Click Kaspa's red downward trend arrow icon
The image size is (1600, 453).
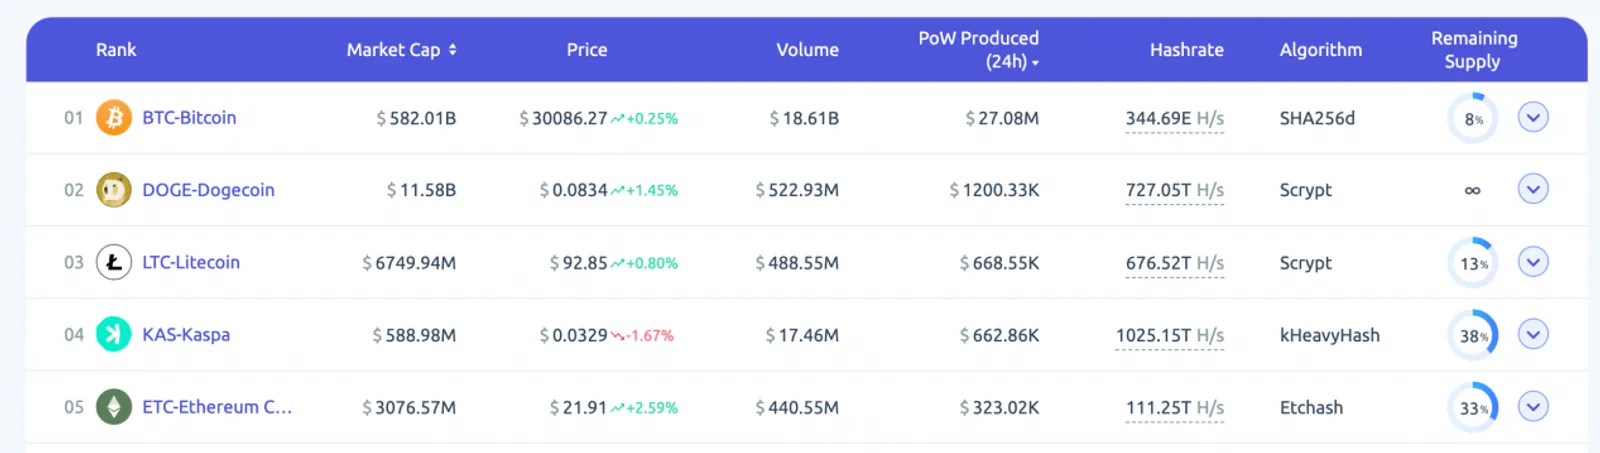point(617,336)
